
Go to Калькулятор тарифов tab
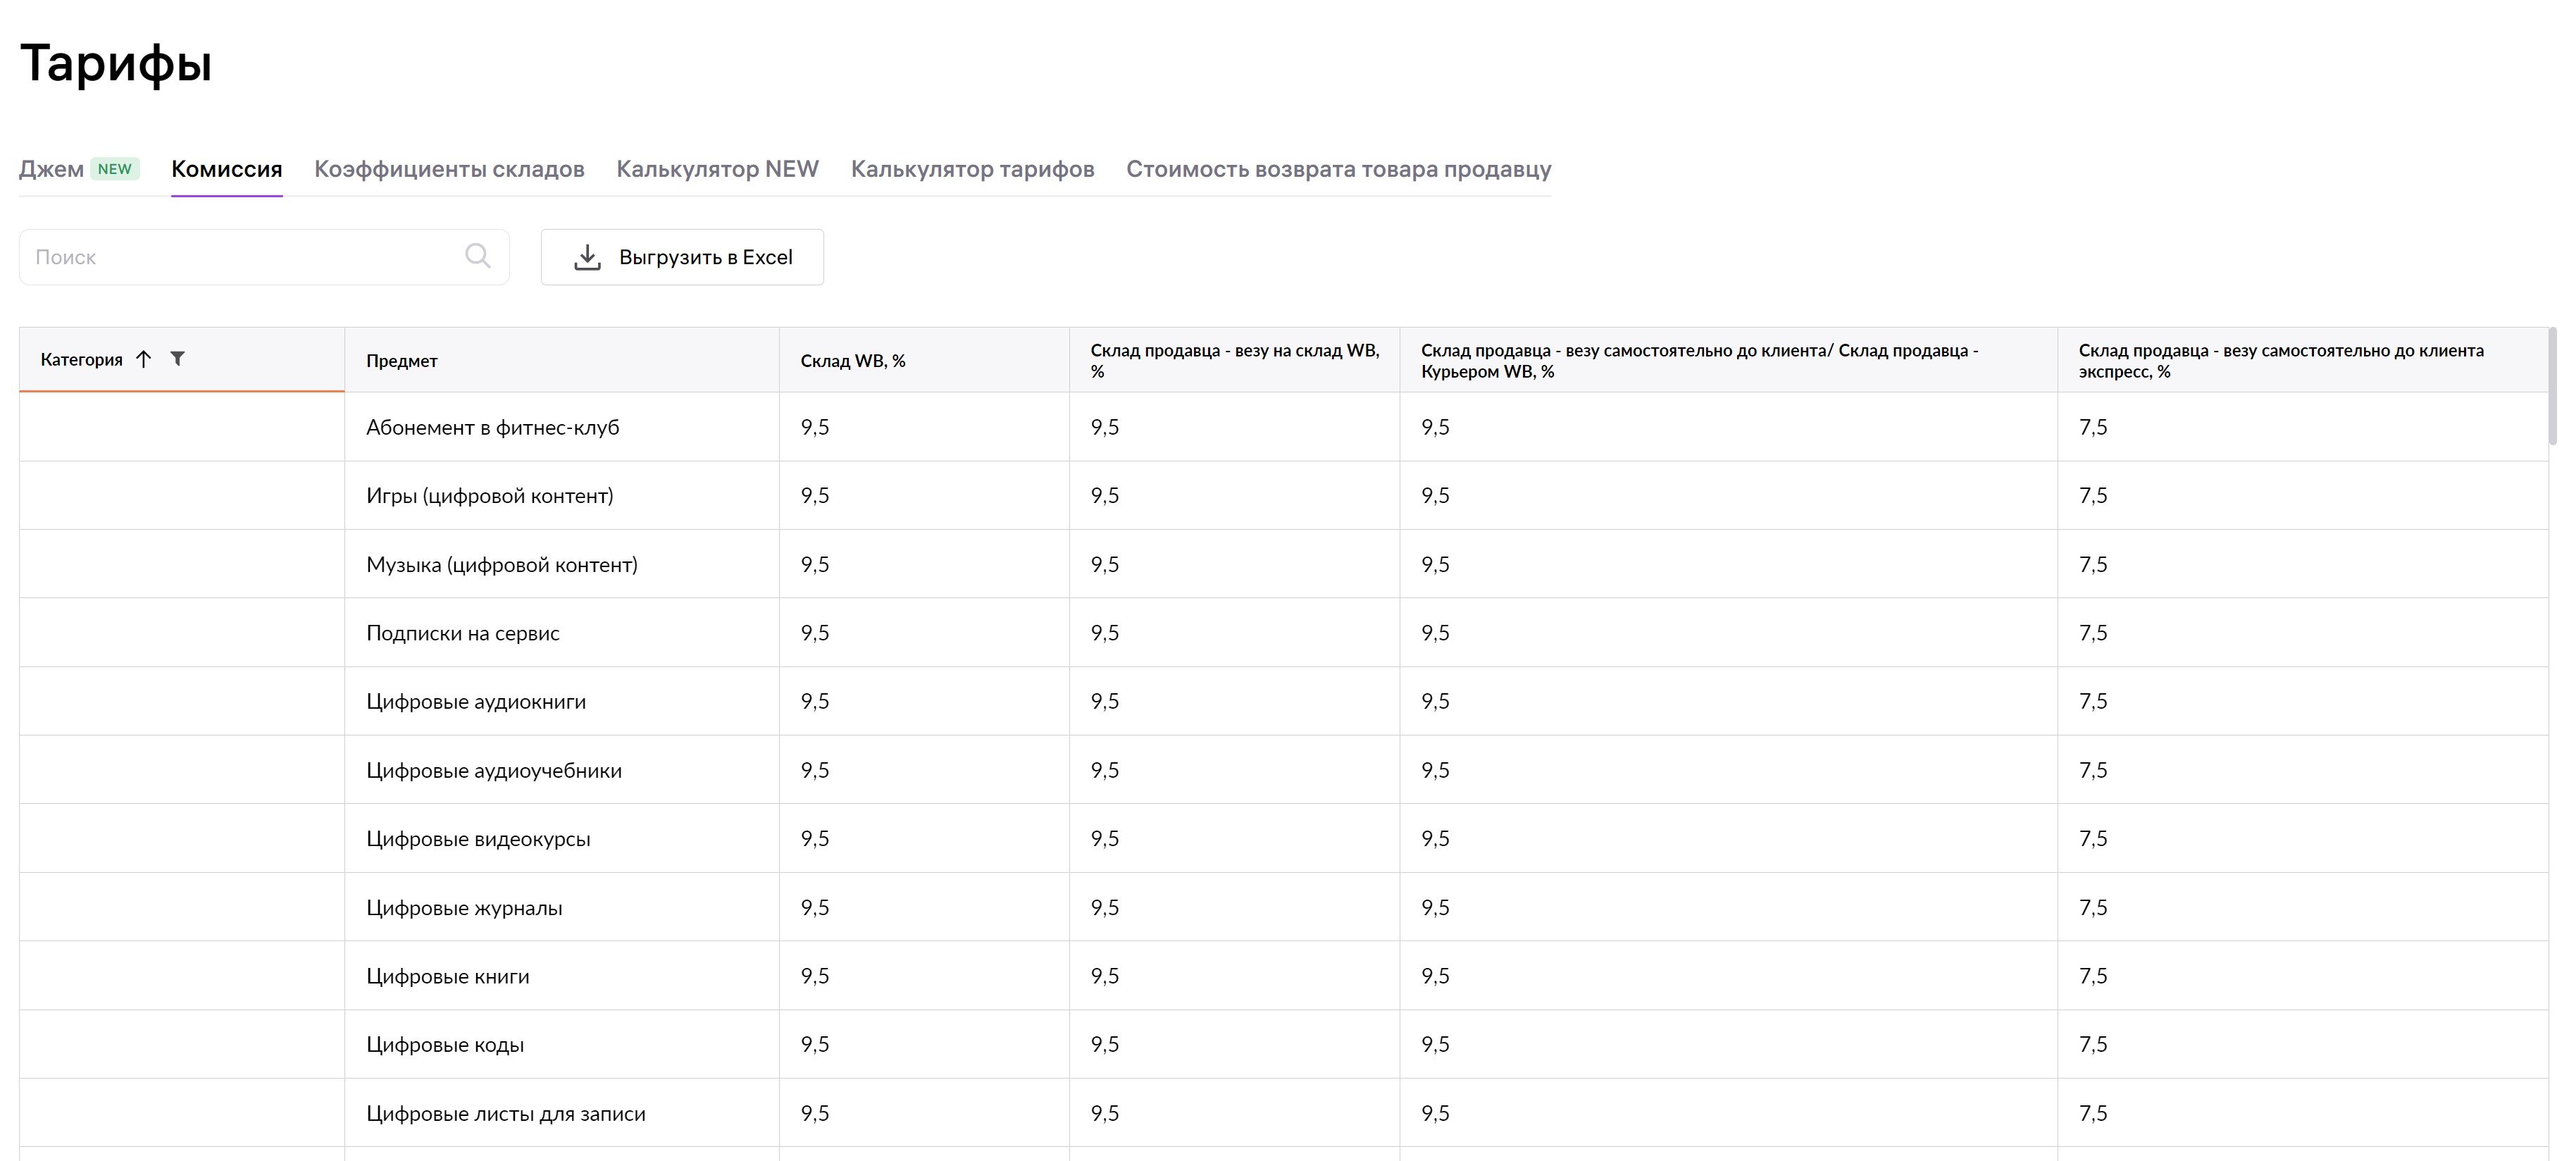coord(972,169)
